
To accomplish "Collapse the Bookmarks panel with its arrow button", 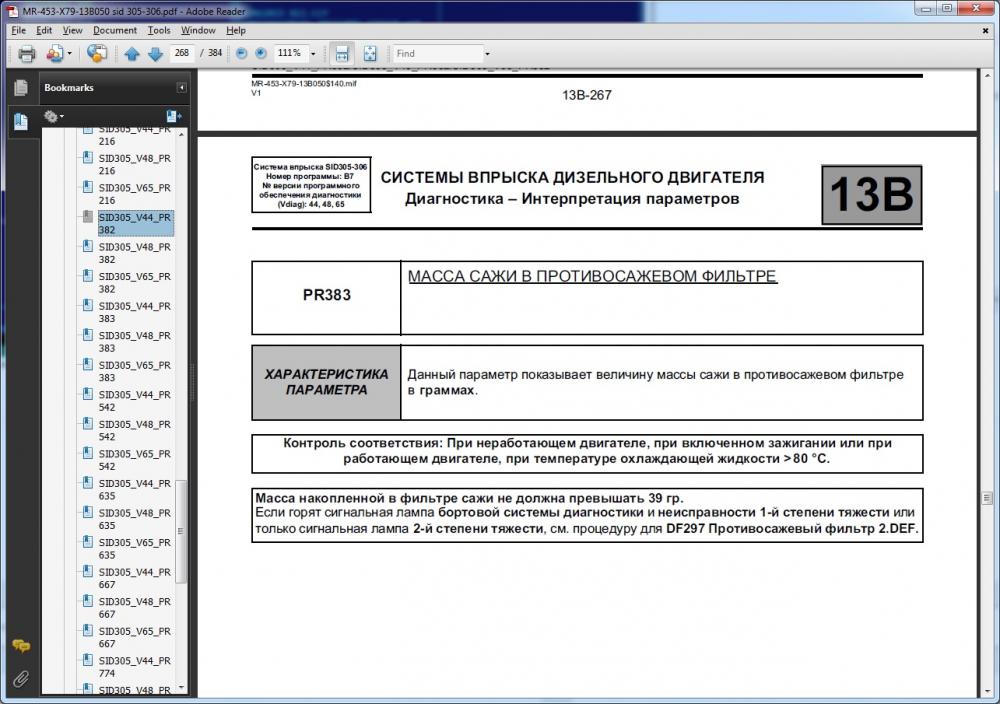I will (182, 87).
